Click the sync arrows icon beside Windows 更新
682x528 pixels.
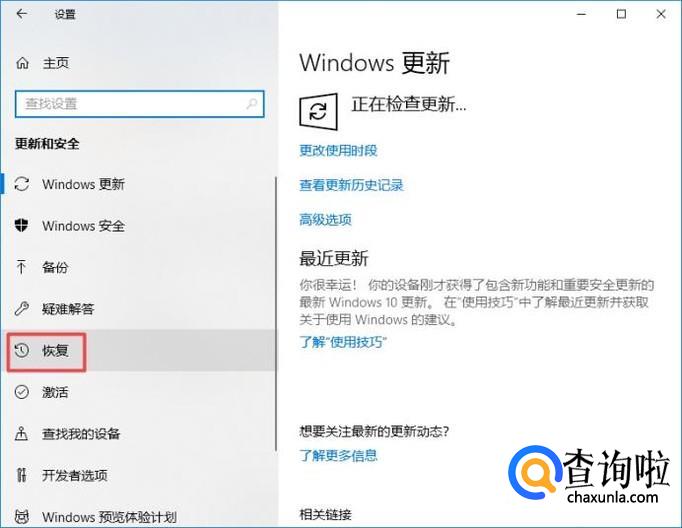click(22, 184)
